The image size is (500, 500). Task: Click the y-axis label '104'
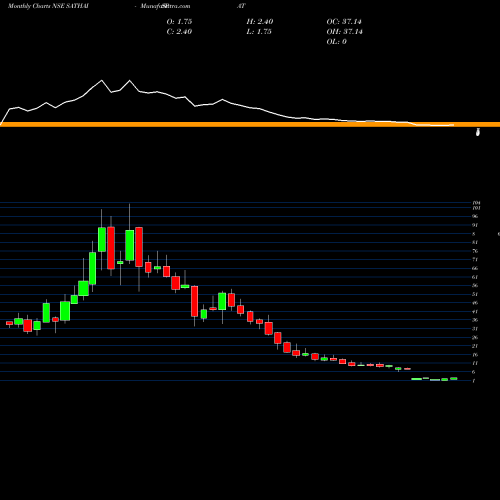pyautogui.click(x=476, y=203)
